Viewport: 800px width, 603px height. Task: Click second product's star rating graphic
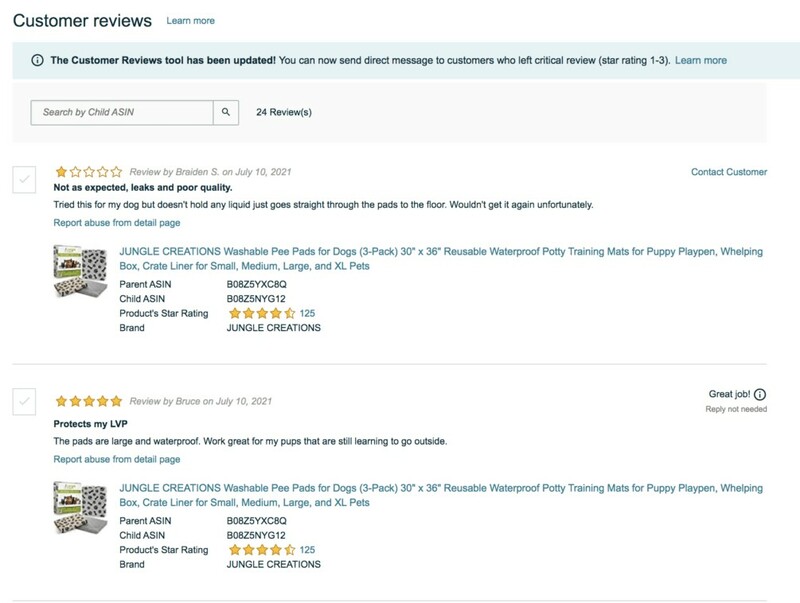point(261,550)
